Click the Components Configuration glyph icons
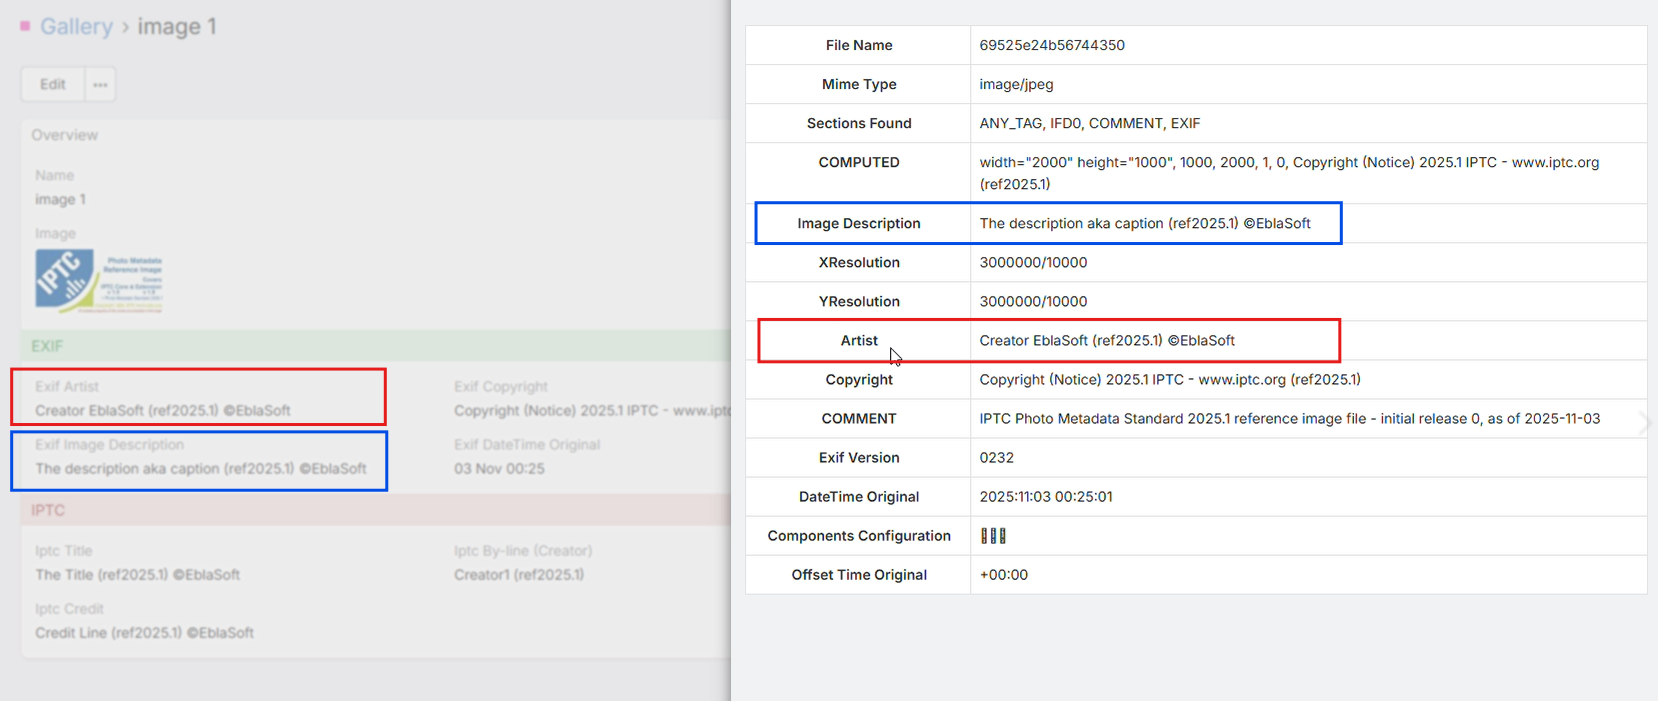The height and width of the screenshot is (701, 1658). pos(993,536)
